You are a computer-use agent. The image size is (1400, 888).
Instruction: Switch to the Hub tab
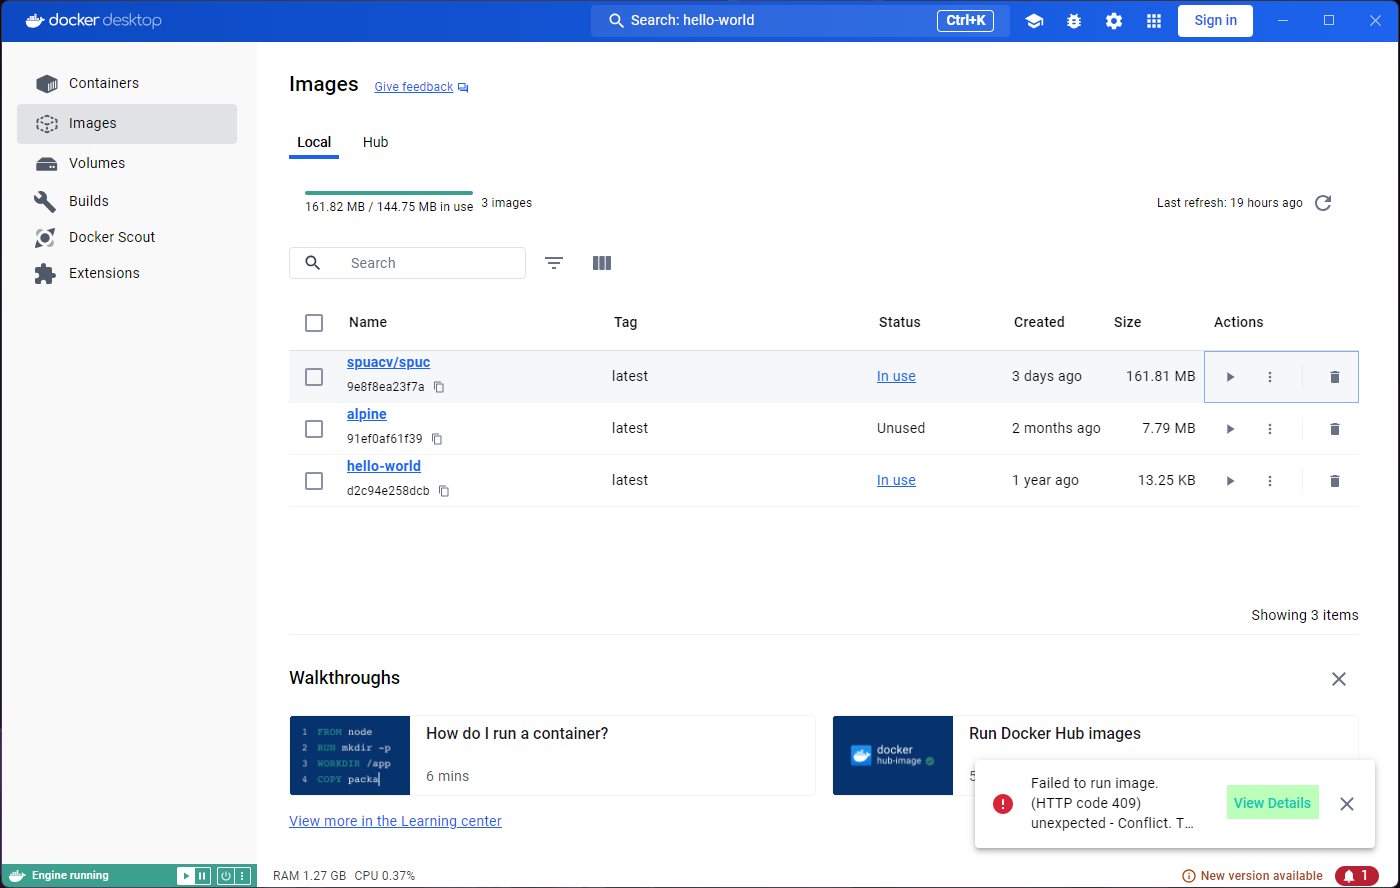[x=375, y=142]
